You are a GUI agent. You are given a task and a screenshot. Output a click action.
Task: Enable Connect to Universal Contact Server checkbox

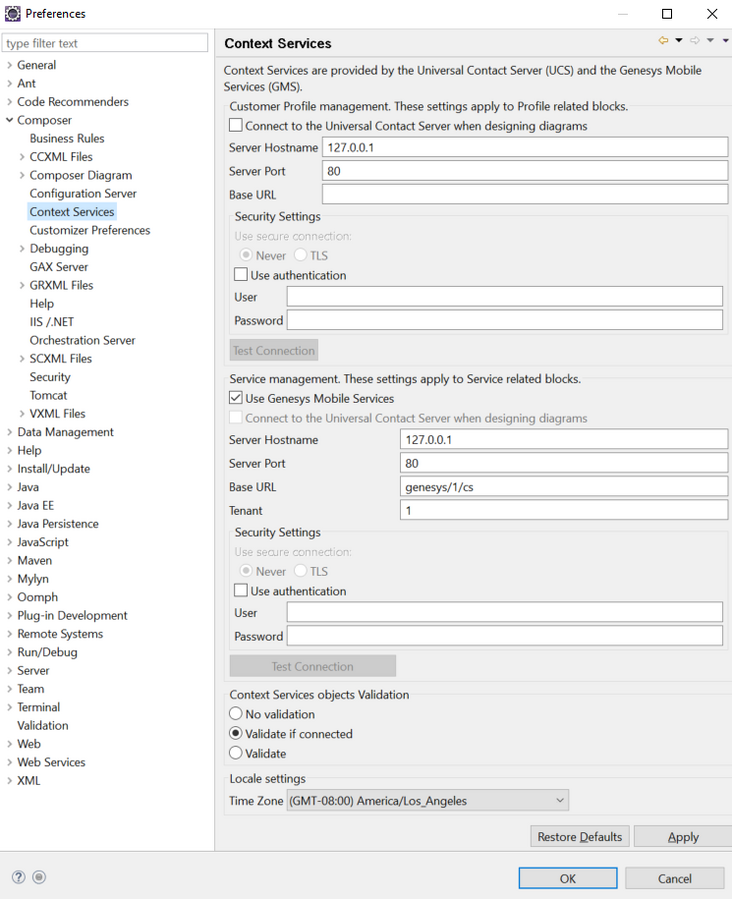coord(236,126)
